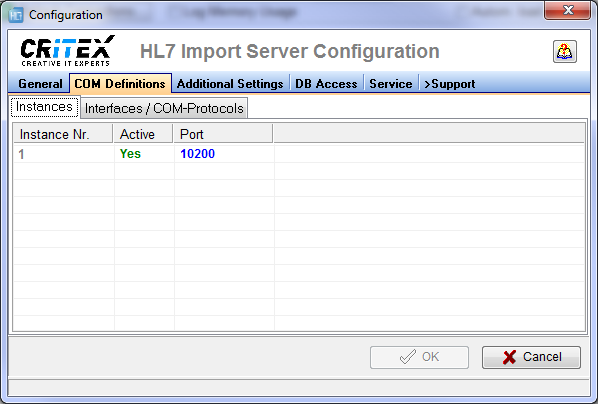Click the CRITEX logo image

tap(68, 51)
